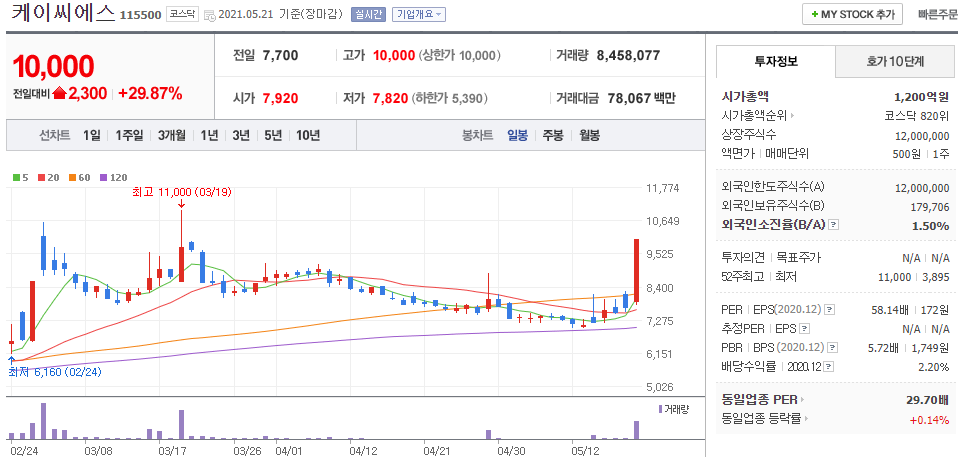Click the help icon next to PER EPS(2020.12)

pos(829,310)
